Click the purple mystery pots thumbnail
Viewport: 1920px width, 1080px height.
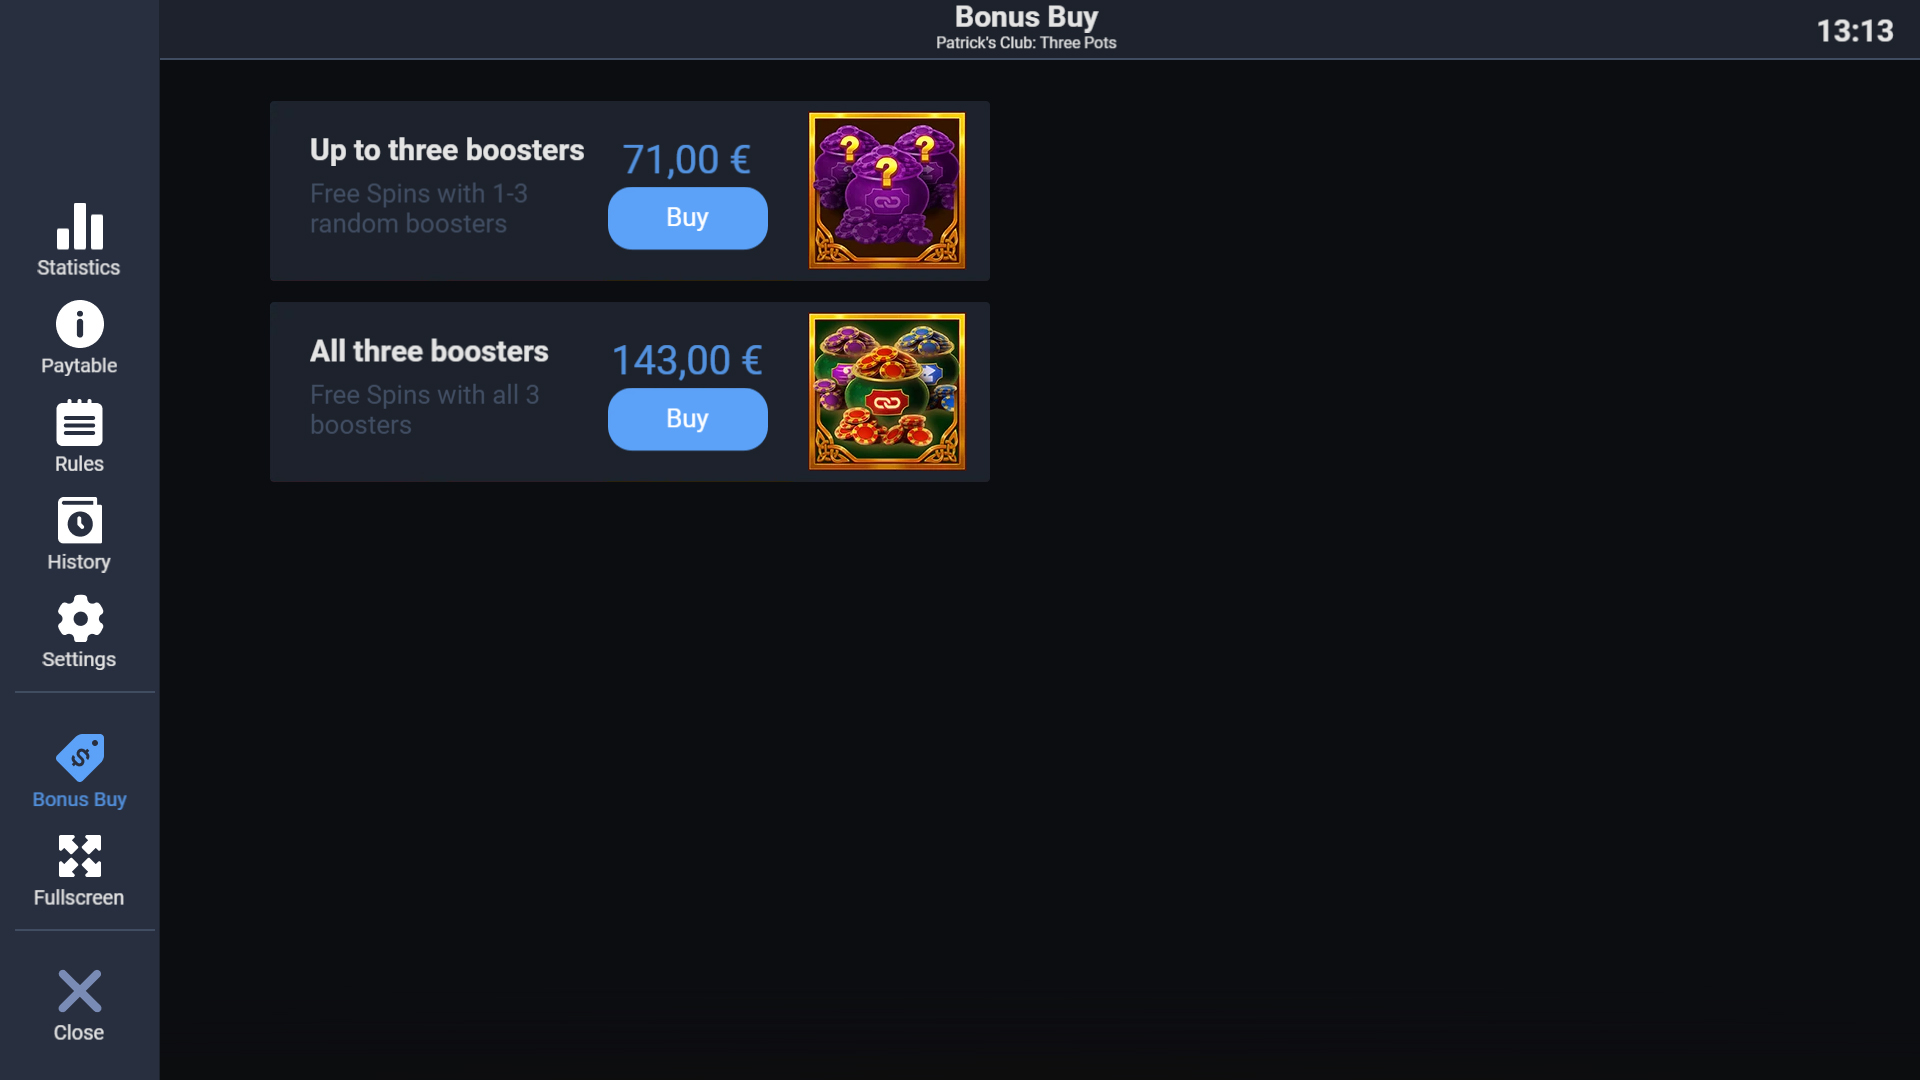pos(887,190)
